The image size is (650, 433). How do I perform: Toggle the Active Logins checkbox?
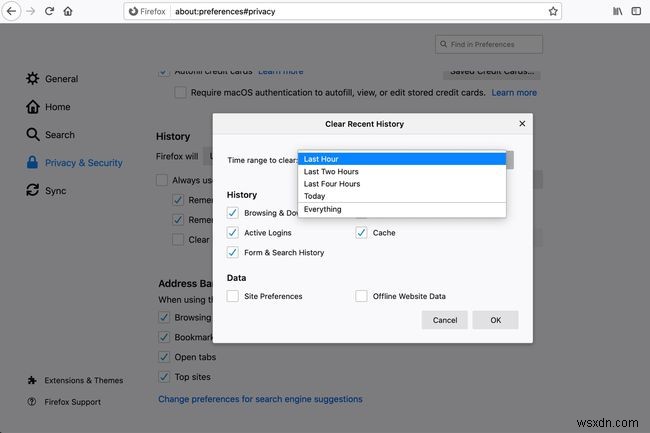pyautogui.click(x=233, y=232)
